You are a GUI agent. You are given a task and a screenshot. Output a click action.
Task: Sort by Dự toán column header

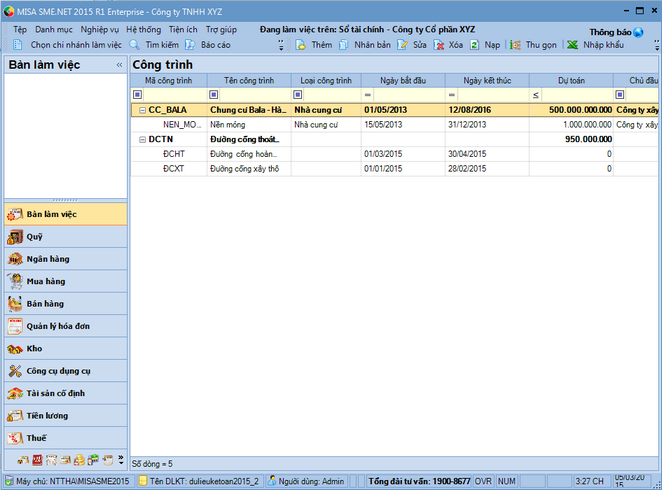(x=571, y=81)
